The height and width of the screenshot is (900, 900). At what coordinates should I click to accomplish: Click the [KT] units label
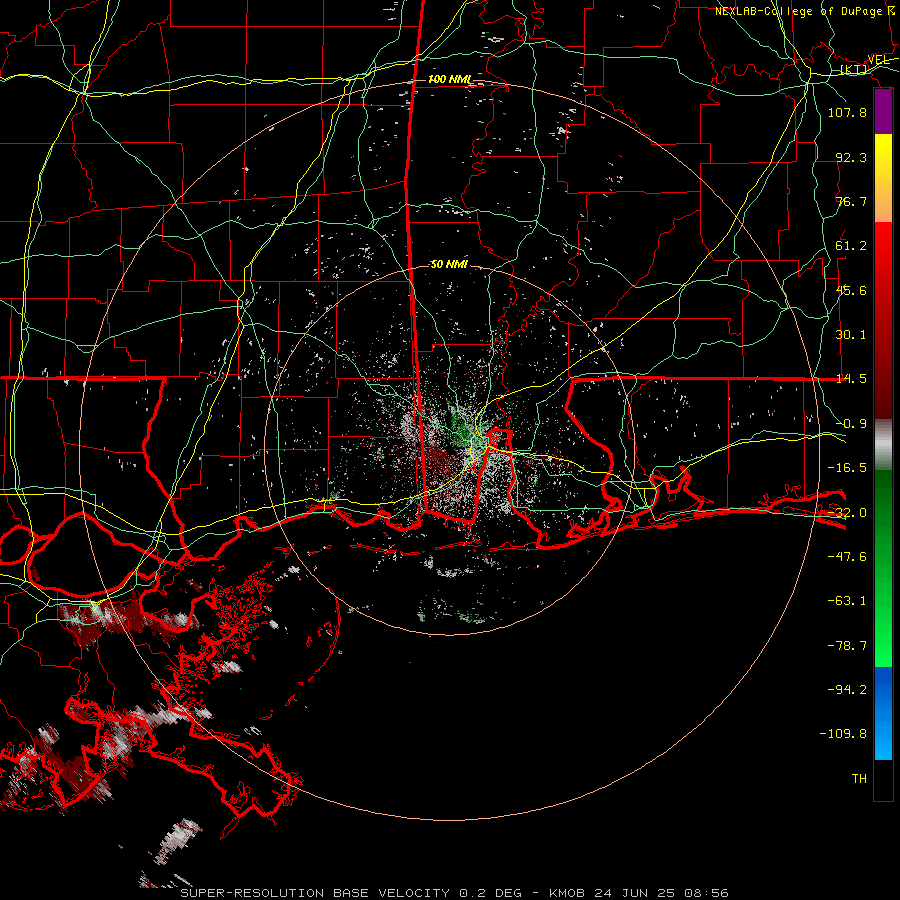(854, 69)
